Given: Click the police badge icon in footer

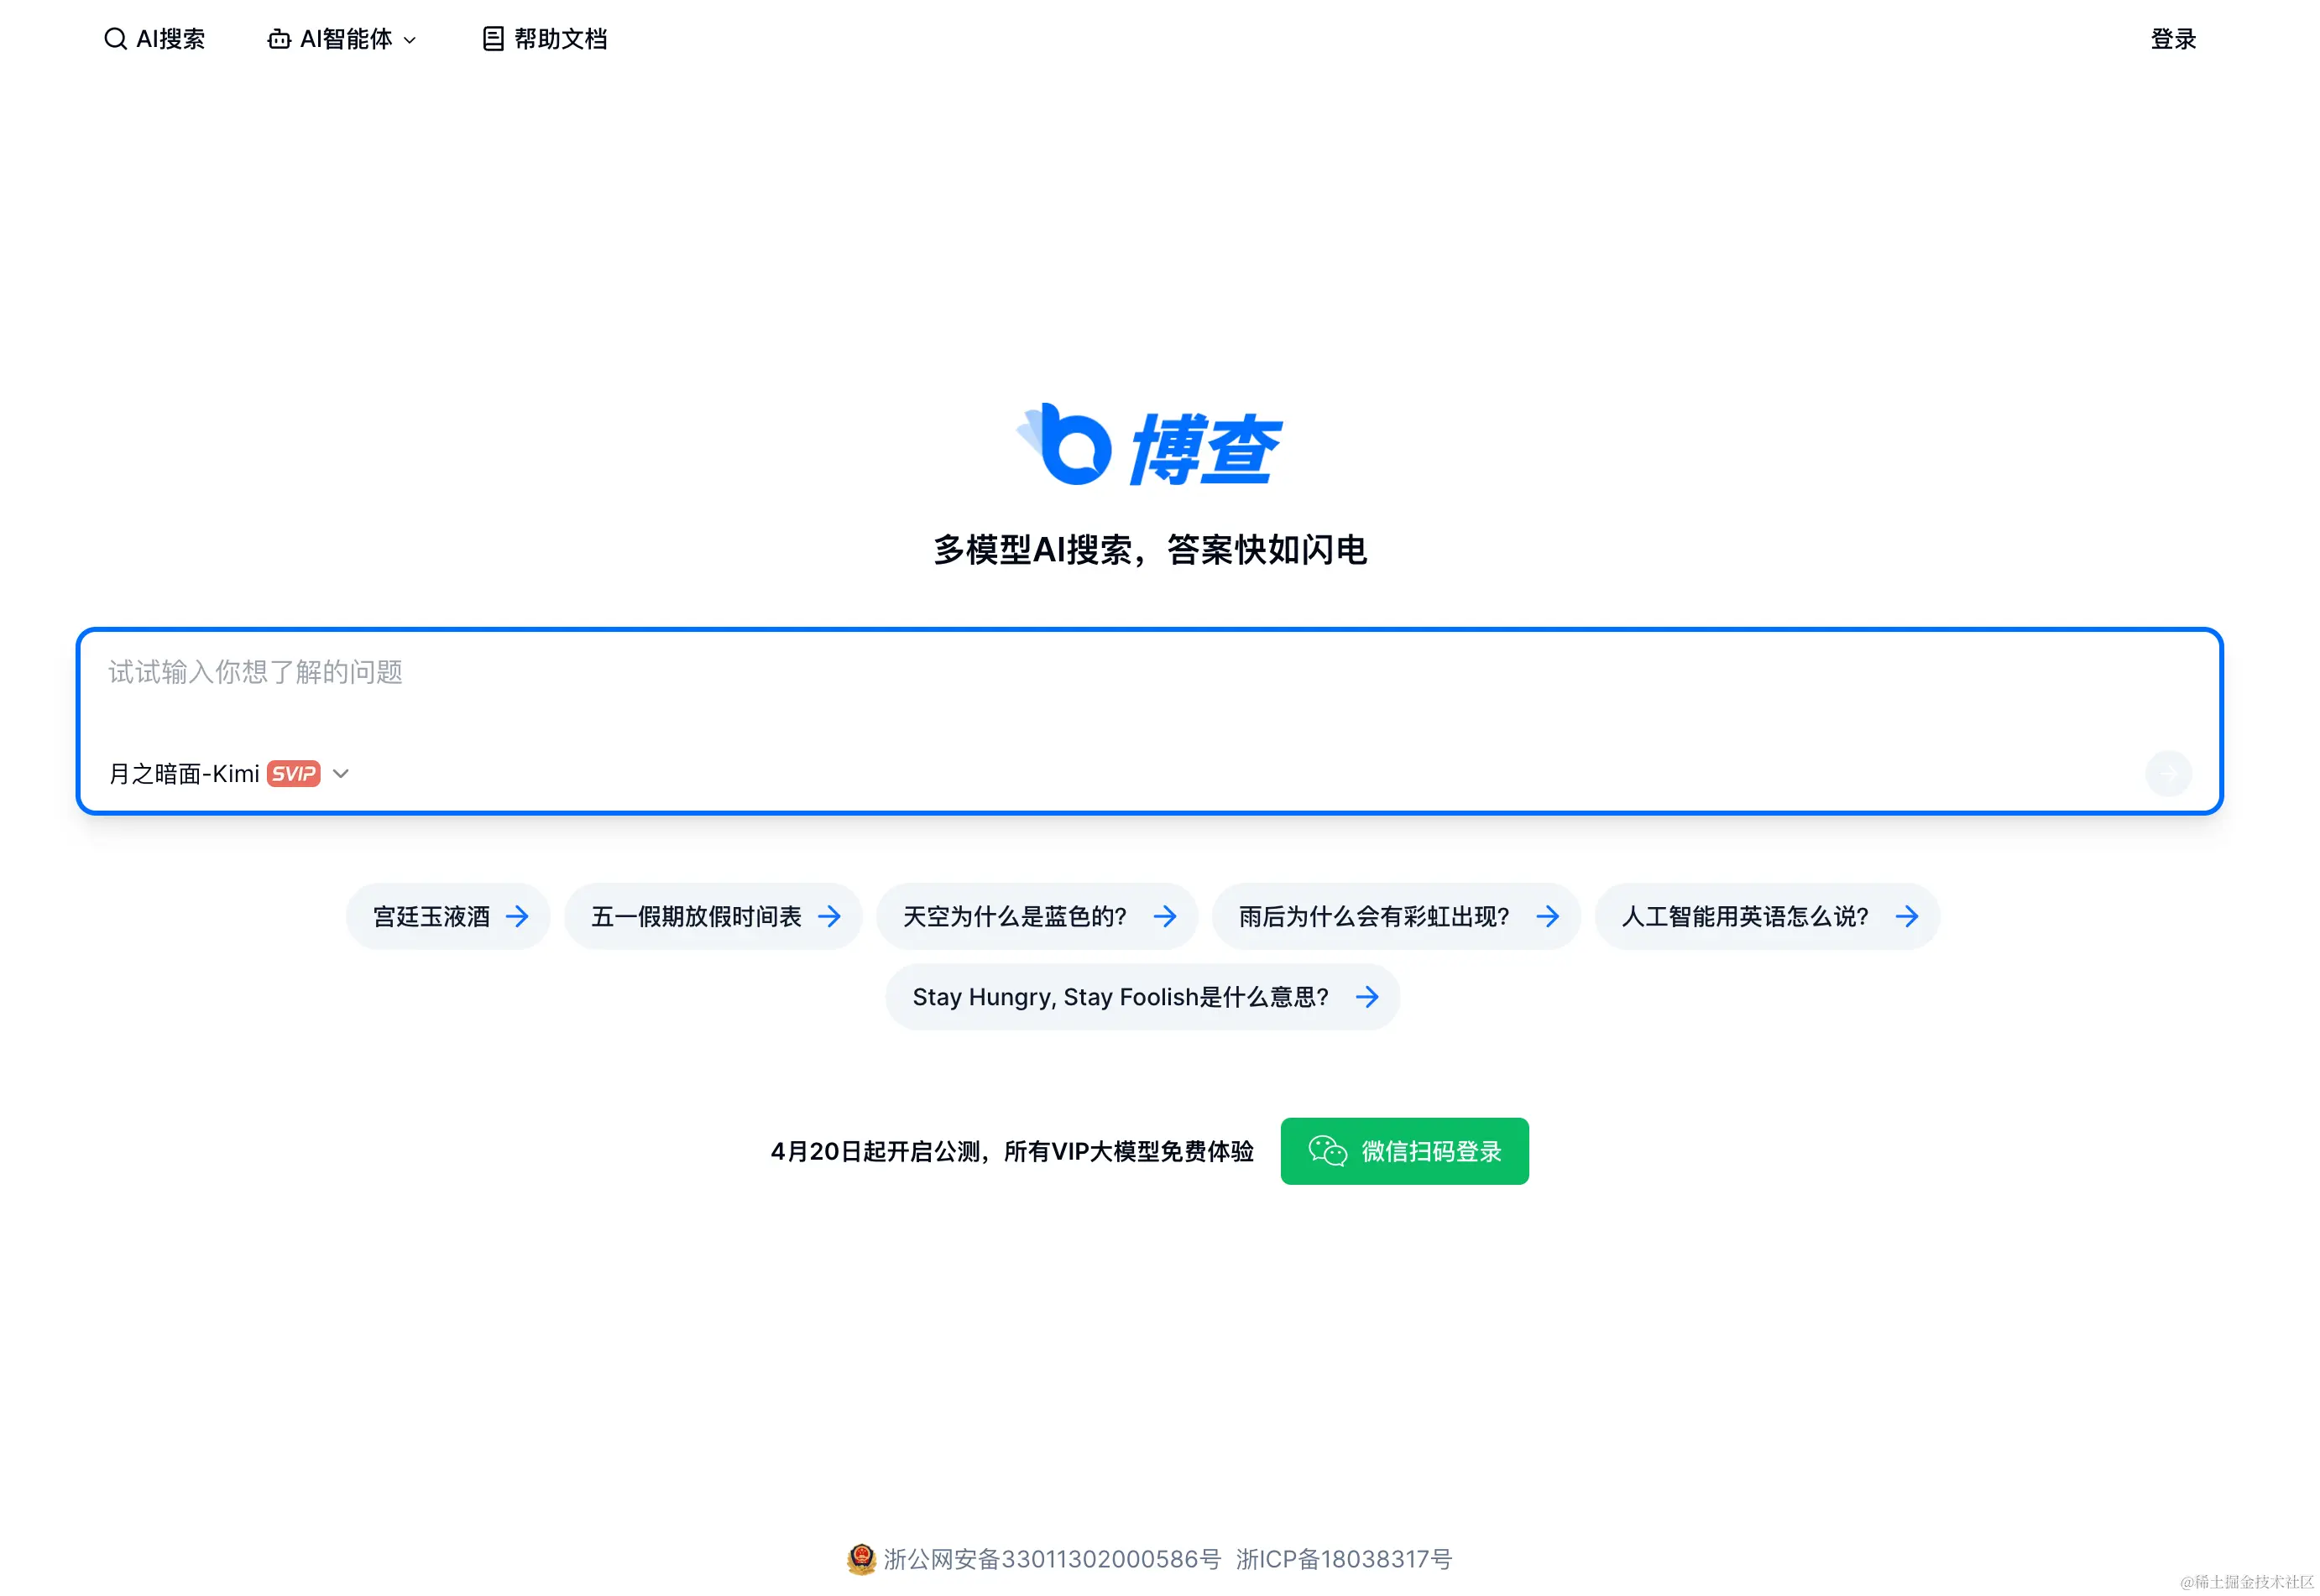Looking at the screenshot, I should (861, 1558).
